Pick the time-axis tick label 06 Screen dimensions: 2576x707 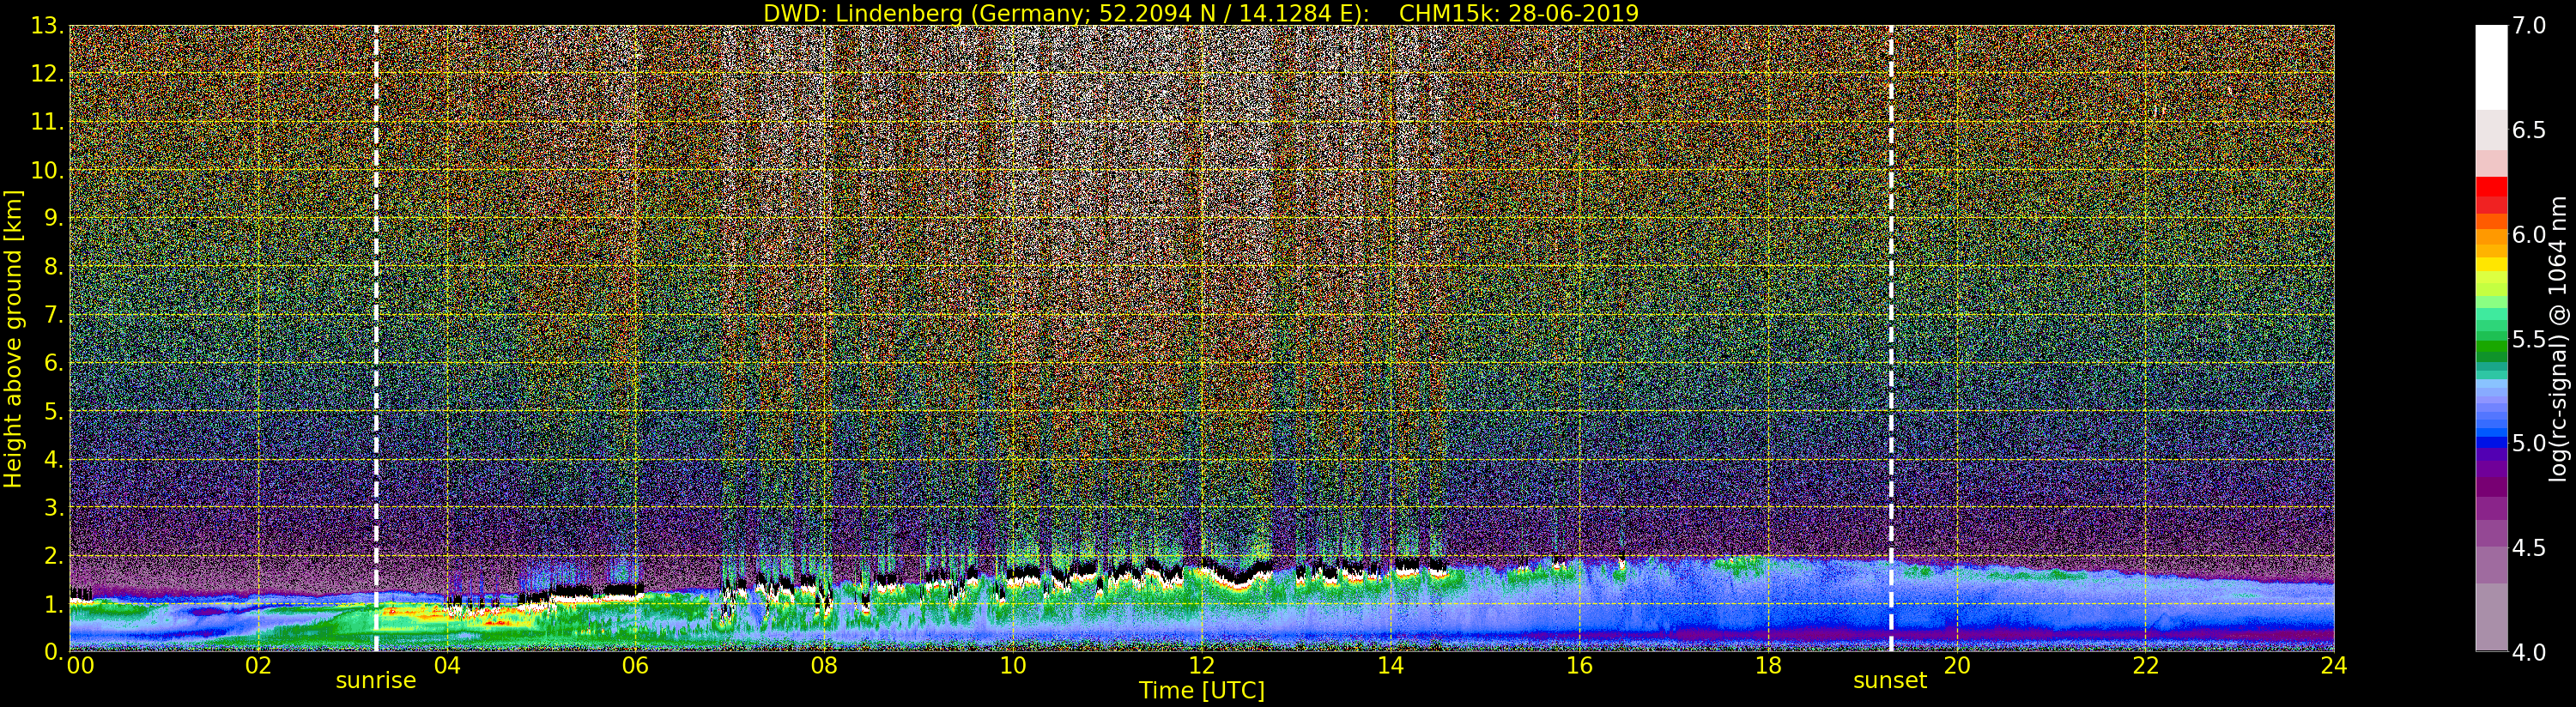point(635,666)
